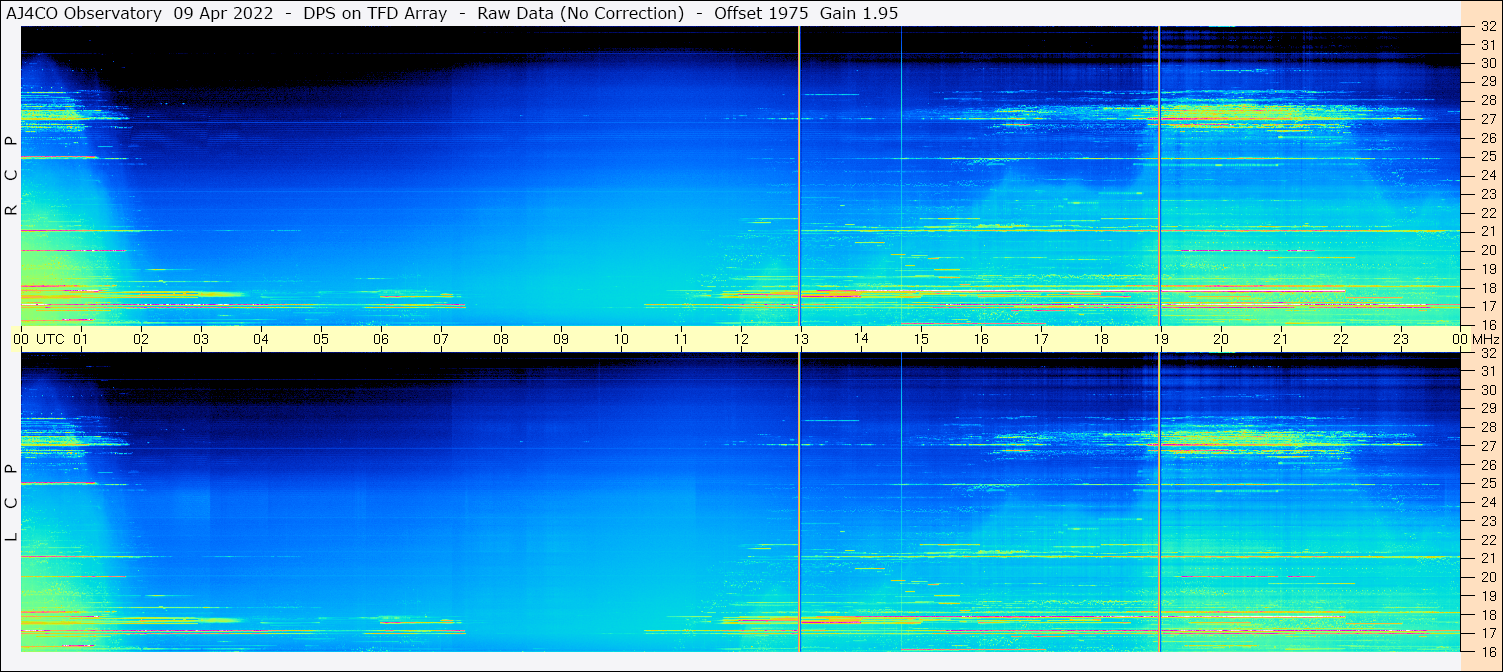Screen dimensions: 1503x672
Task: Click the 16 MHz label on RCP scale
Action: 1488,324
